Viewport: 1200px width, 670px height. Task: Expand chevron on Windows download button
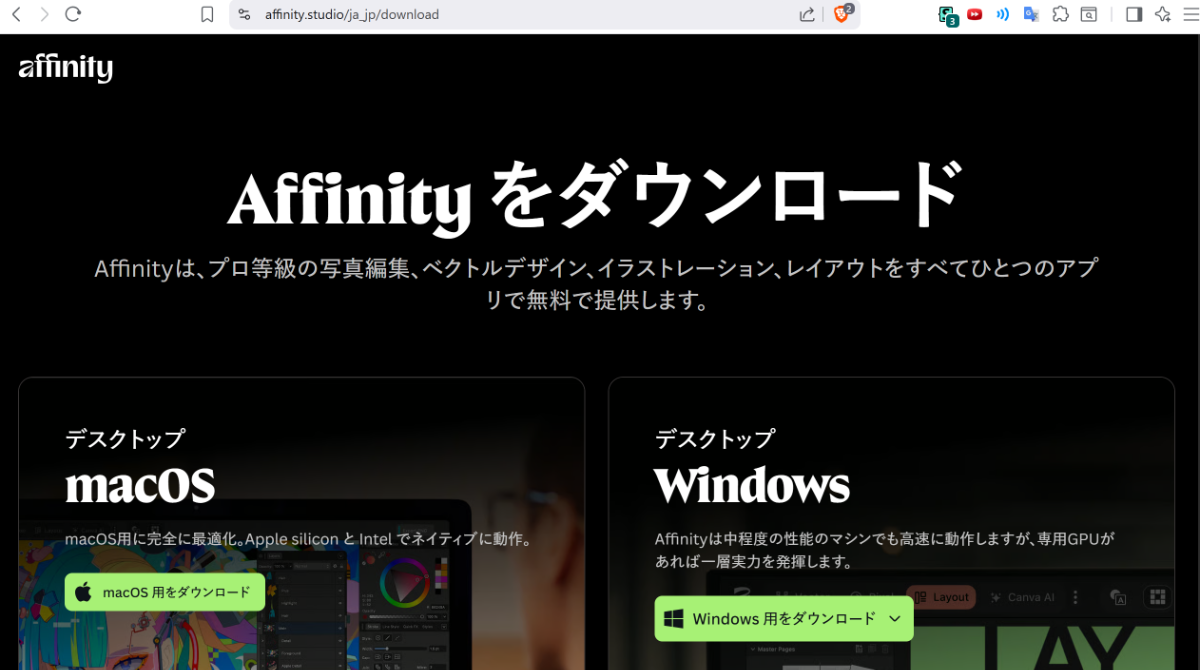895,619
